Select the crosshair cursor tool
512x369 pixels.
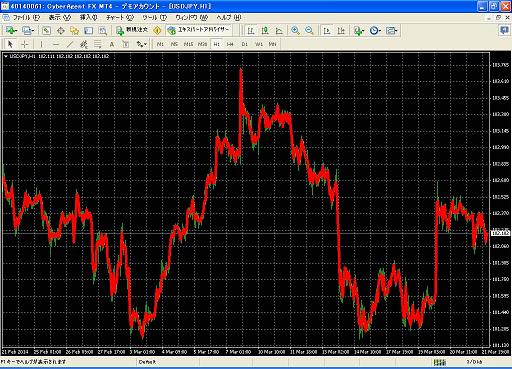point(24,44)
